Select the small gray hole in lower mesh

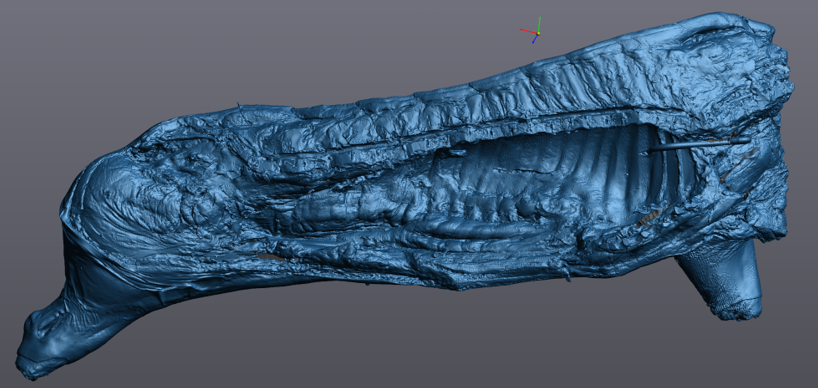(271, 257)
